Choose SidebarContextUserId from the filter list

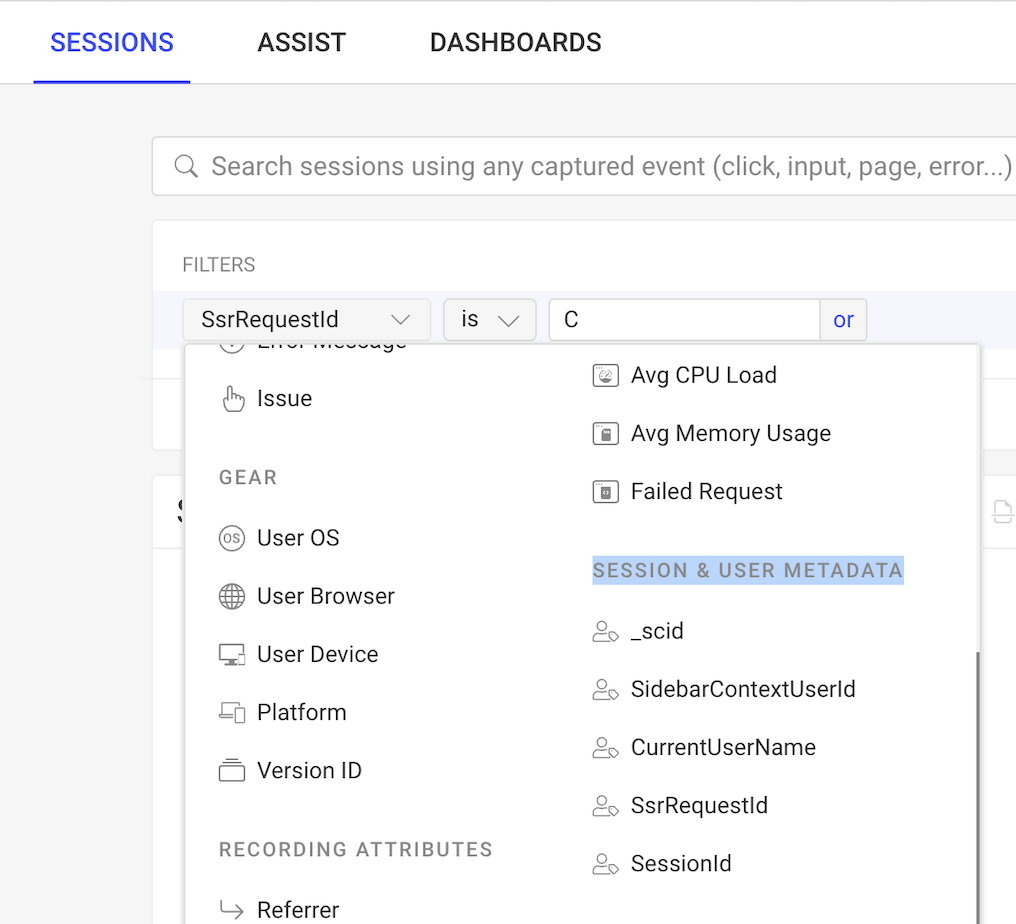(x=742, y=689)
